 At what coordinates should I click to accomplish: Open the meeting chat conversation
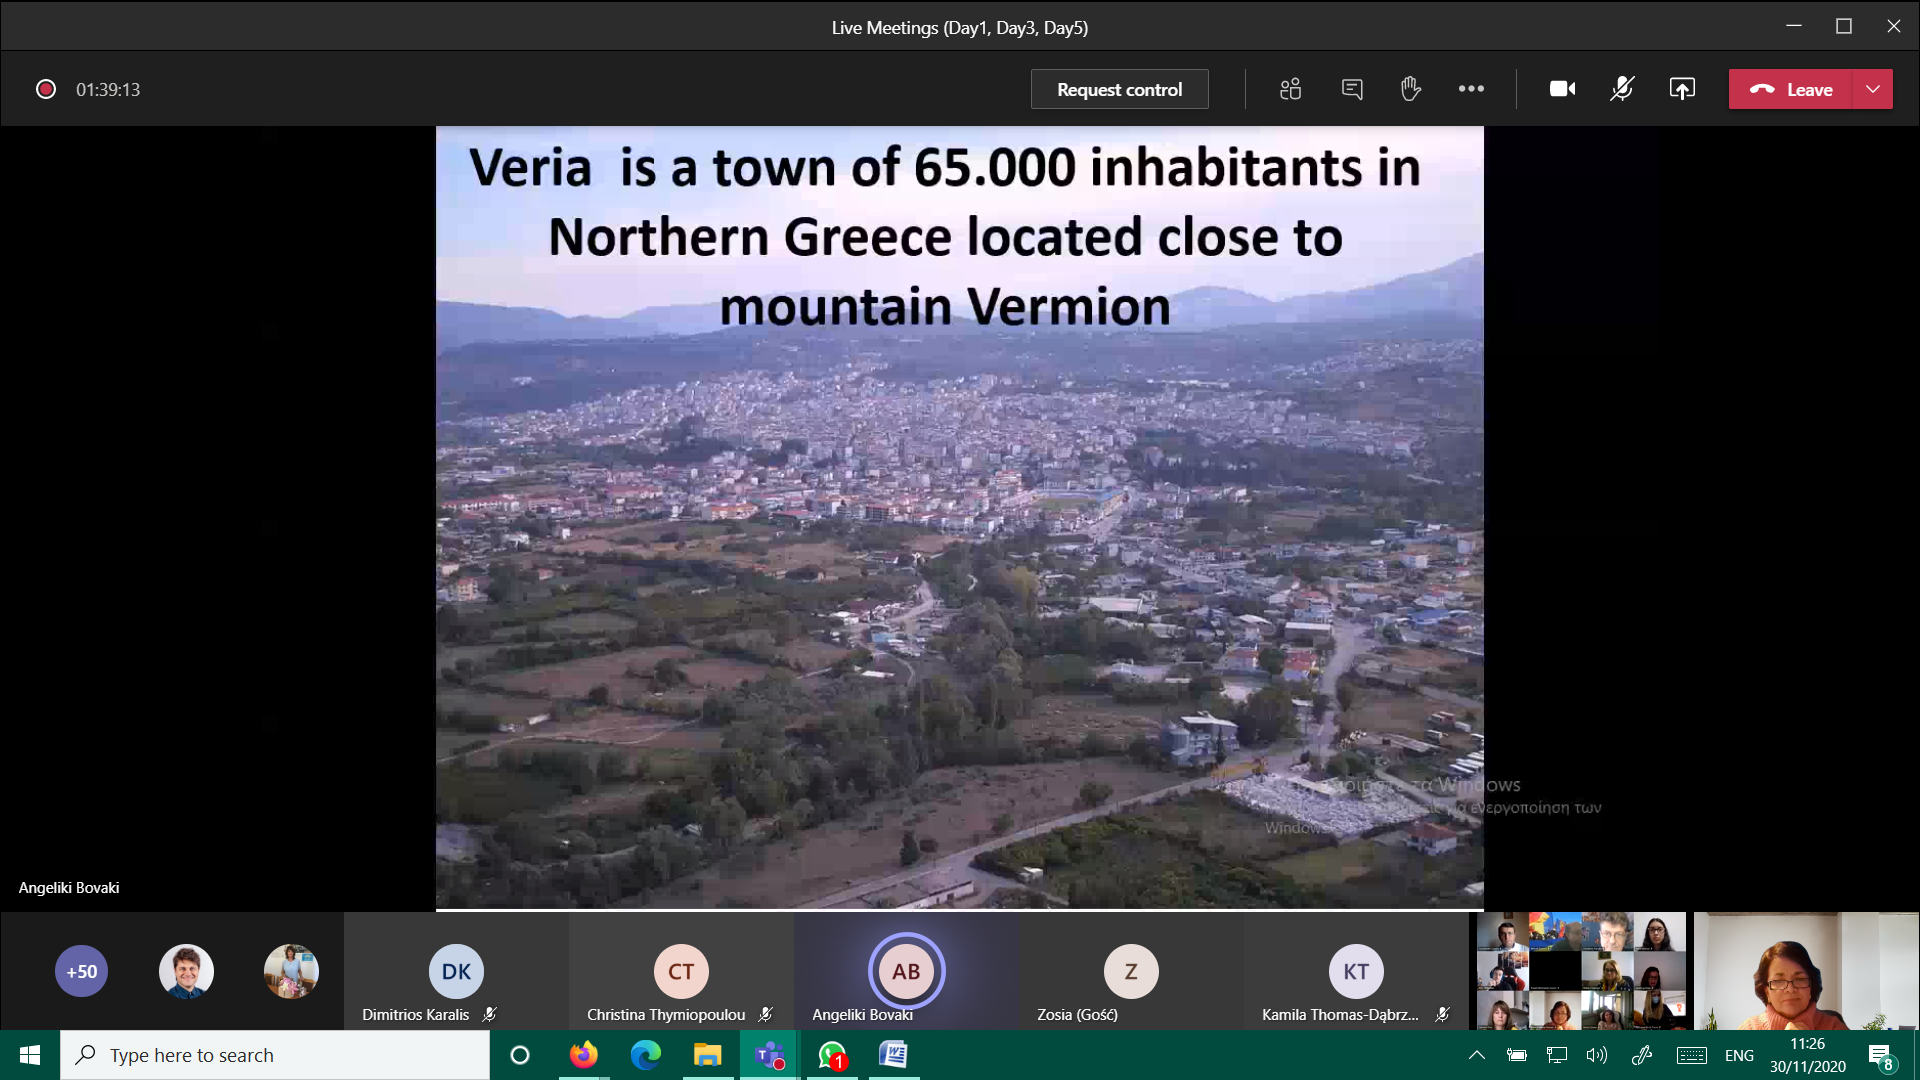point(1352,89)
